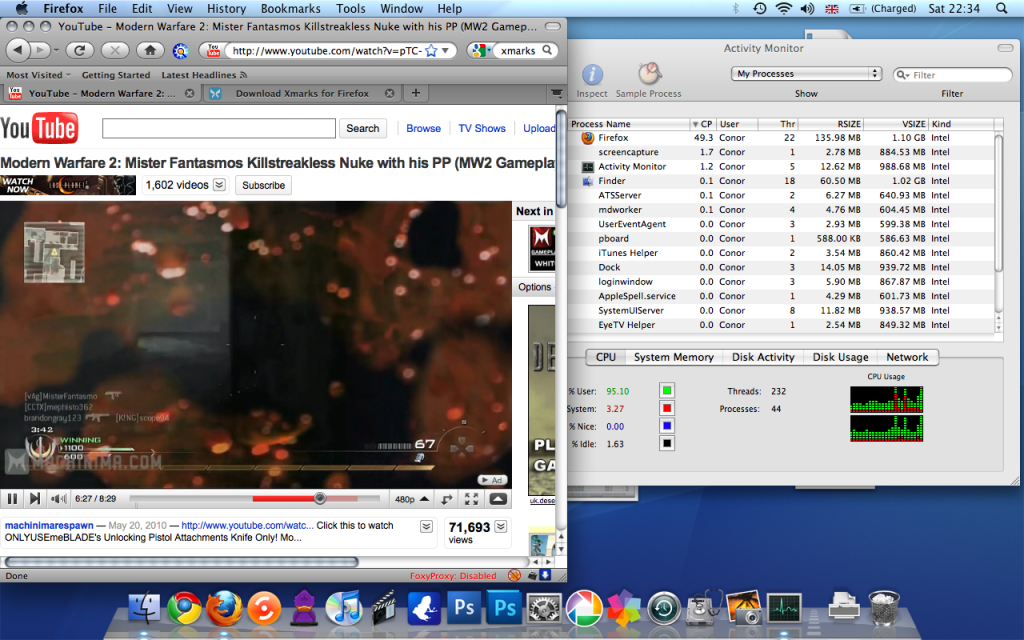Select the Firefox process row
Screen dimensions: 1024x640
tap(781, 138)
